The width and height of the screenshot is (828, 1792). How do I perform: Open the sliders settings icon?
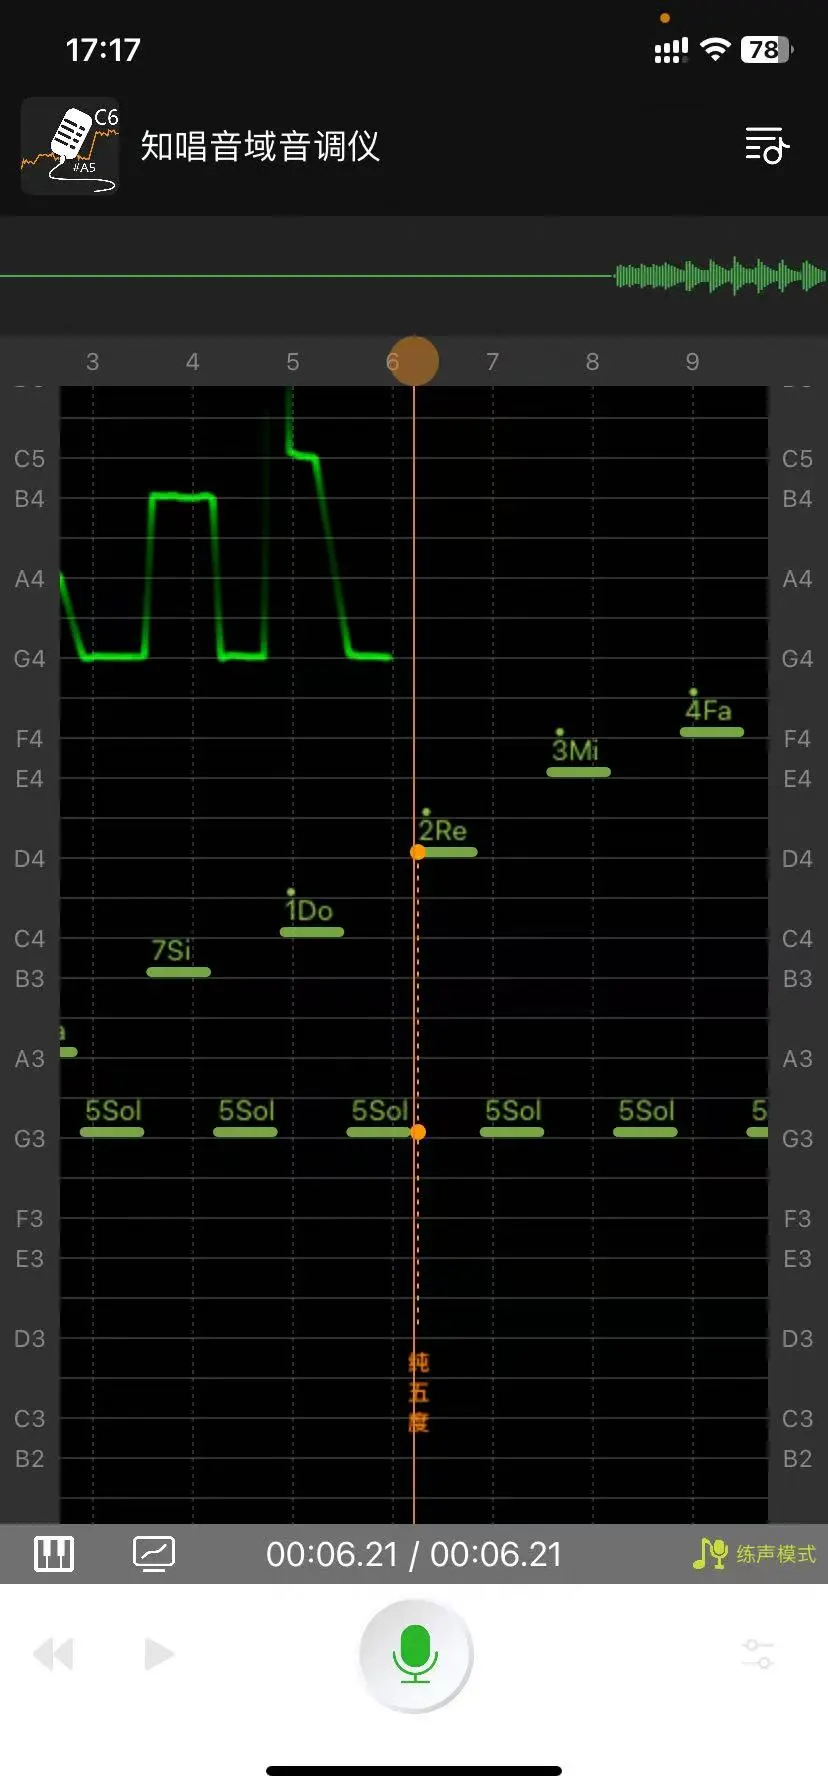[x=758, y=1654]
